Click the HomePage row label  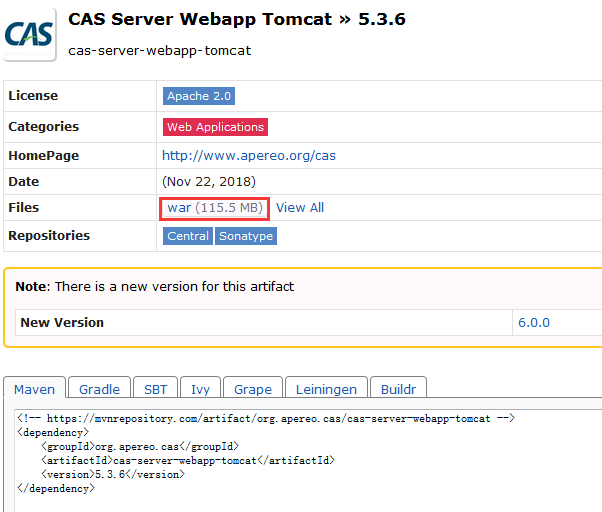tap(43, 155)
